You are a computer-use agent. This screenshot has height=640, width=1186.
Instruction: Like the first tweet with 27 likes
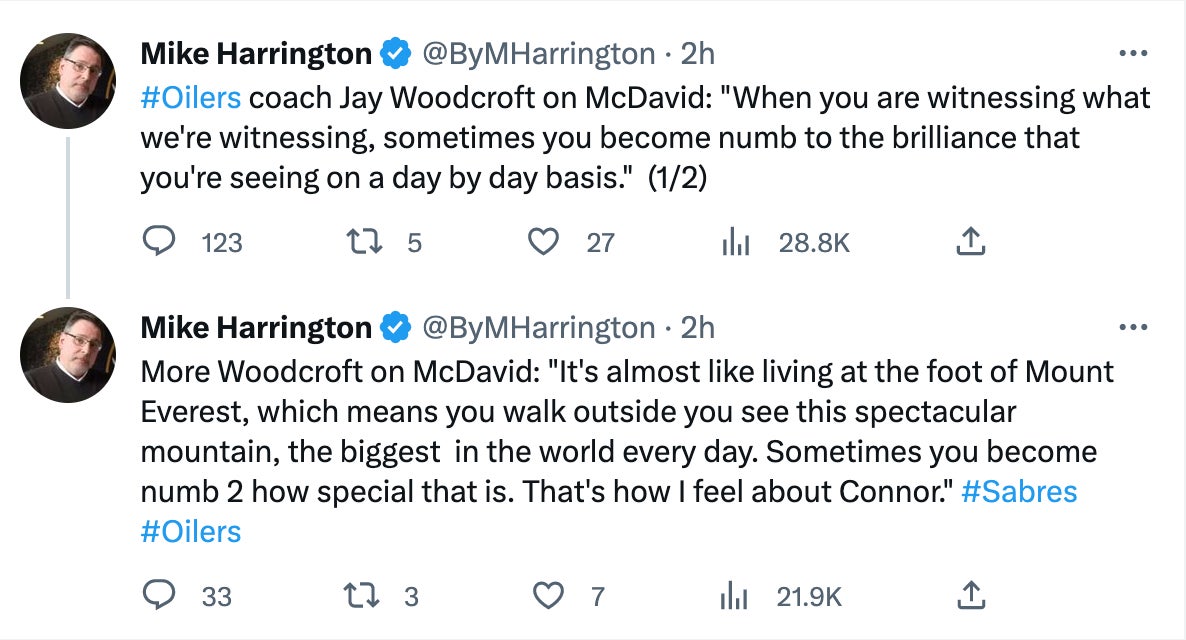click(x=543, y=242)
